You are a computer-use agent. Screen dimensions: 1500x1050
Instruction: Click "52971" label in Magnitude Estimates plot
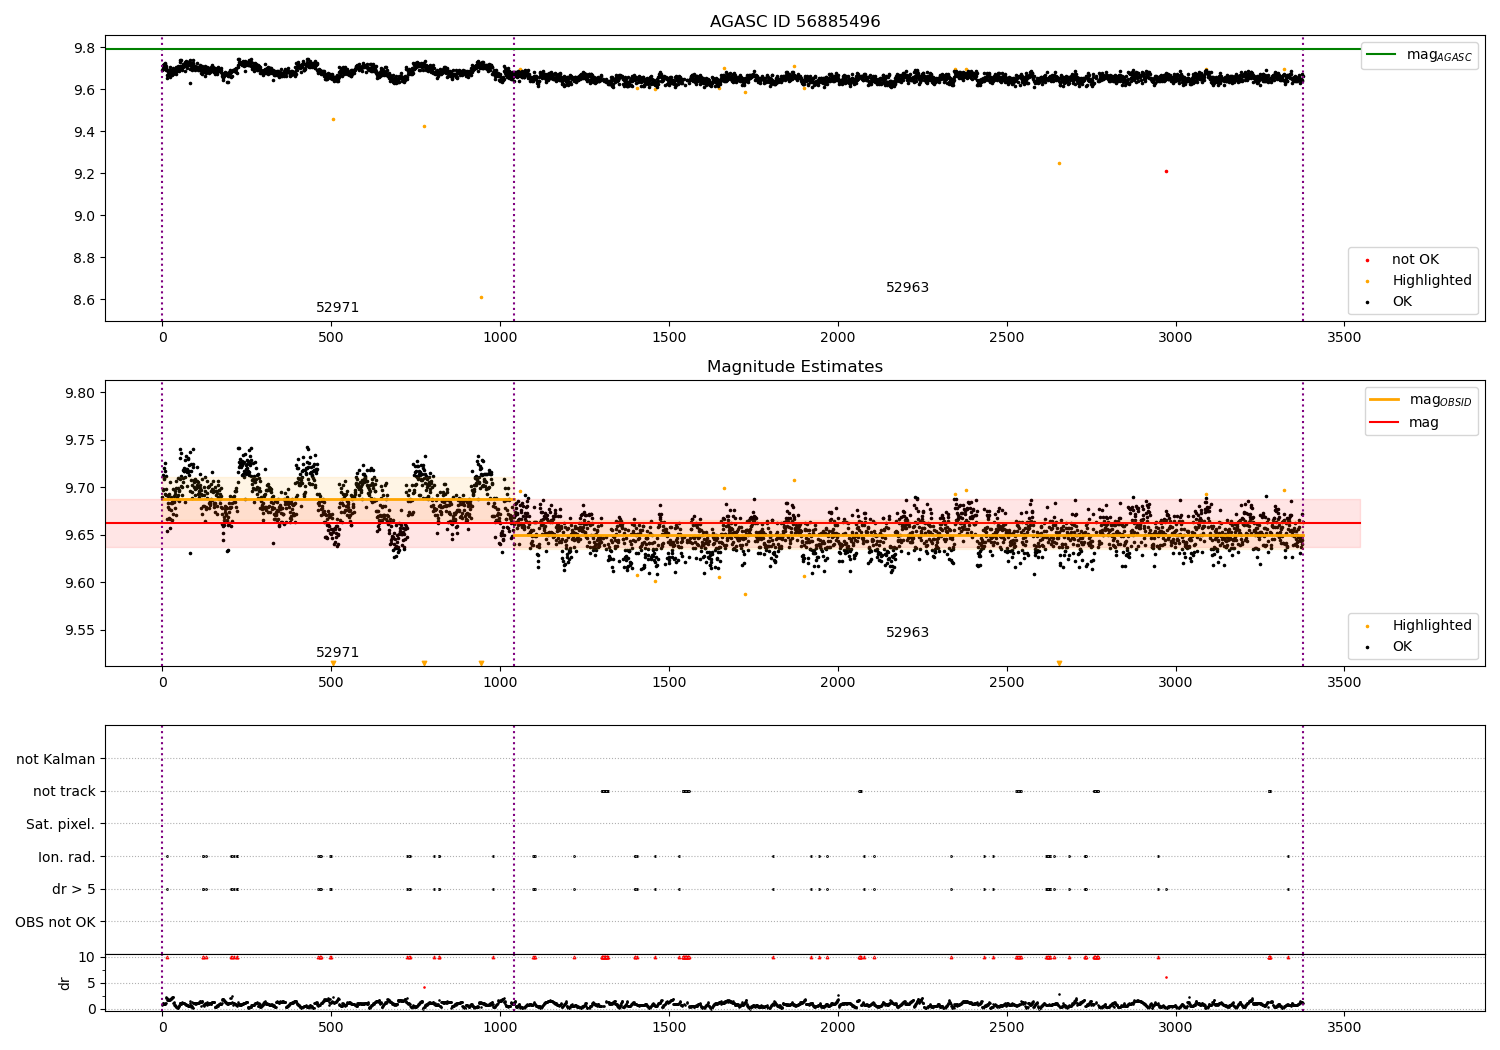337,653
